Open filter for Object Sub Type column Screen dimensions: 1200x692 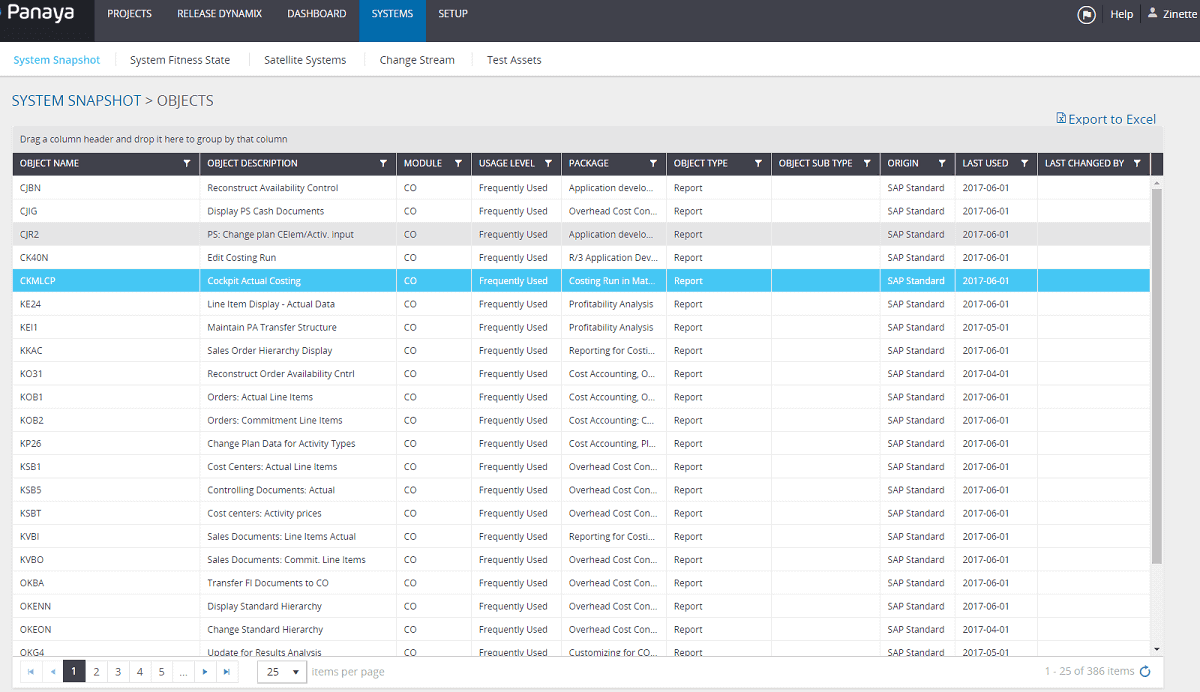(x=867, y=163)
